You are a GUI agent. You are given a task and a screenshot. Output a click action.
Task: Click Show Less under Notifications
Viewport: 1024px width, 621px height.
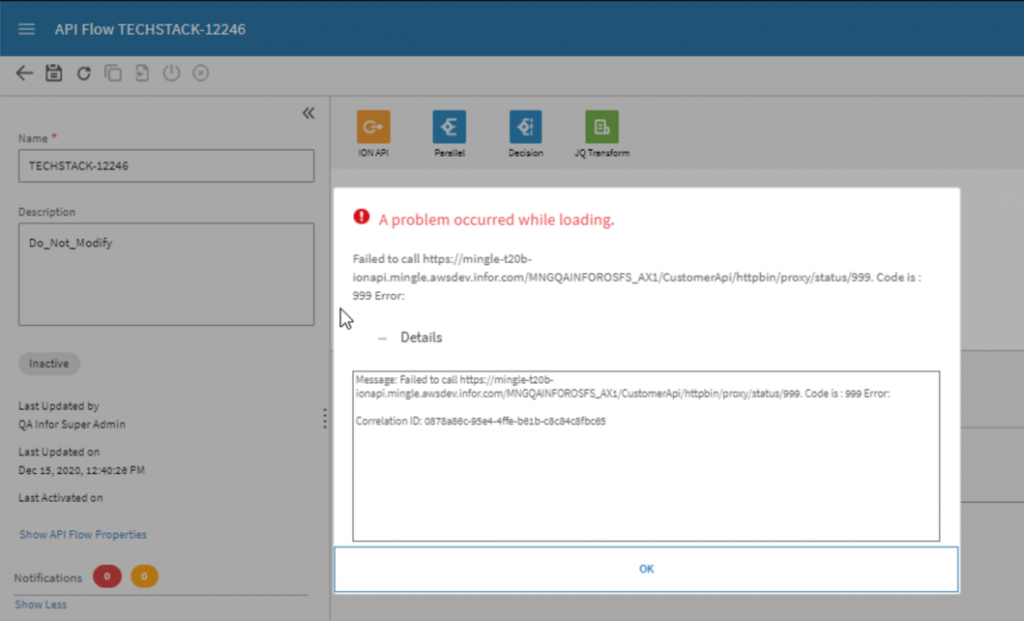[41, 605]
